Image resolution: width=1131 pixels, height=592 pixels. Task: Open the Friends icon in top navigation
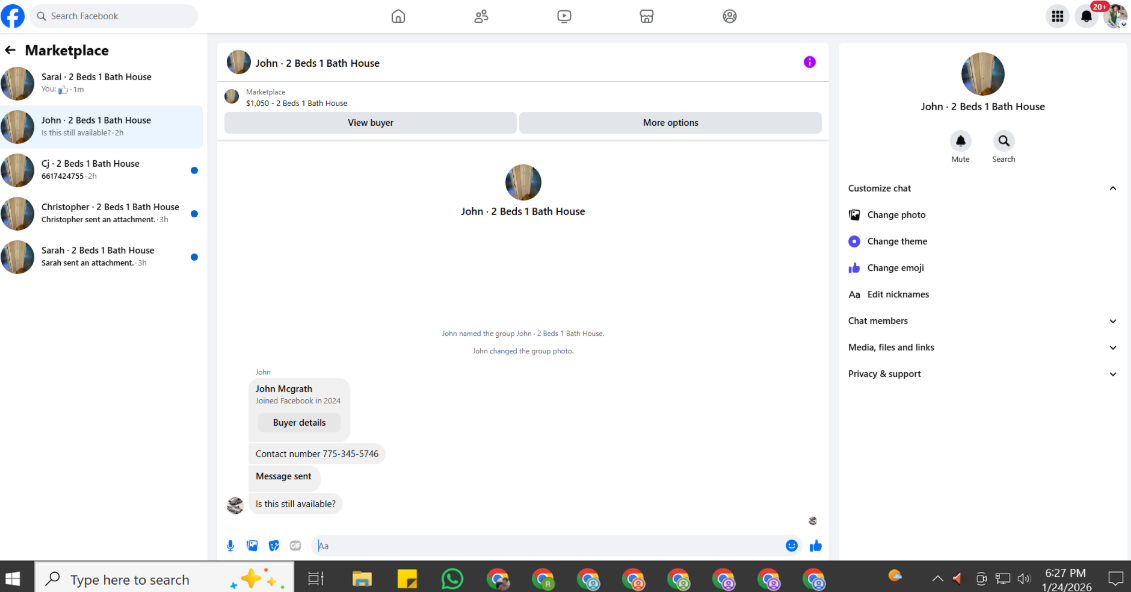coord(481,16)
